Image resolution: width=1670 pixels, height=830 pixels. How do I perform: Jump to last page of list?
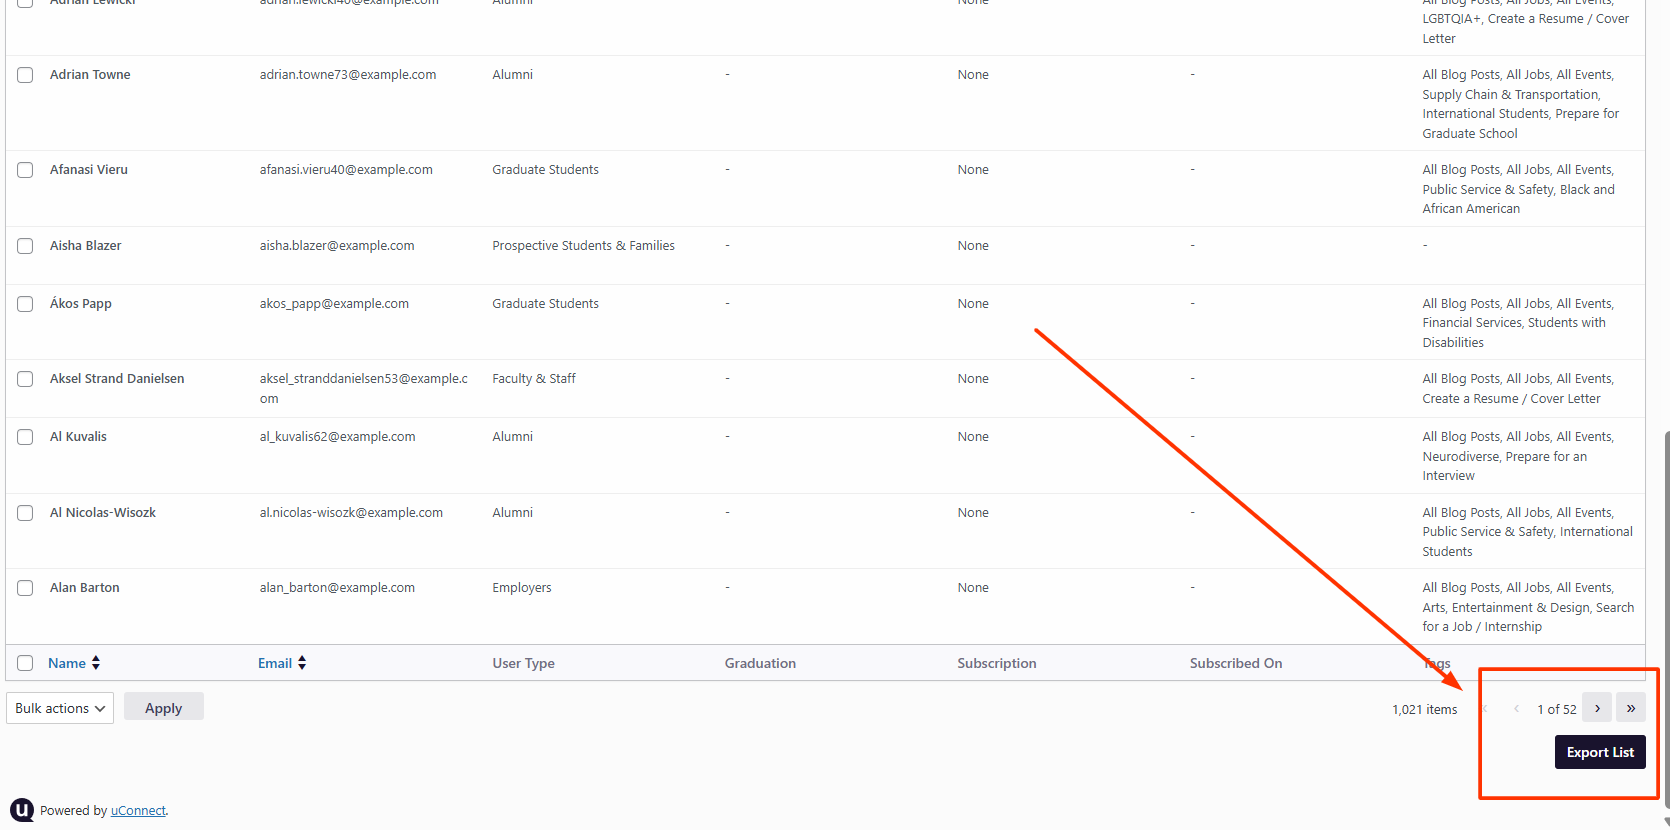point(1631,708)
